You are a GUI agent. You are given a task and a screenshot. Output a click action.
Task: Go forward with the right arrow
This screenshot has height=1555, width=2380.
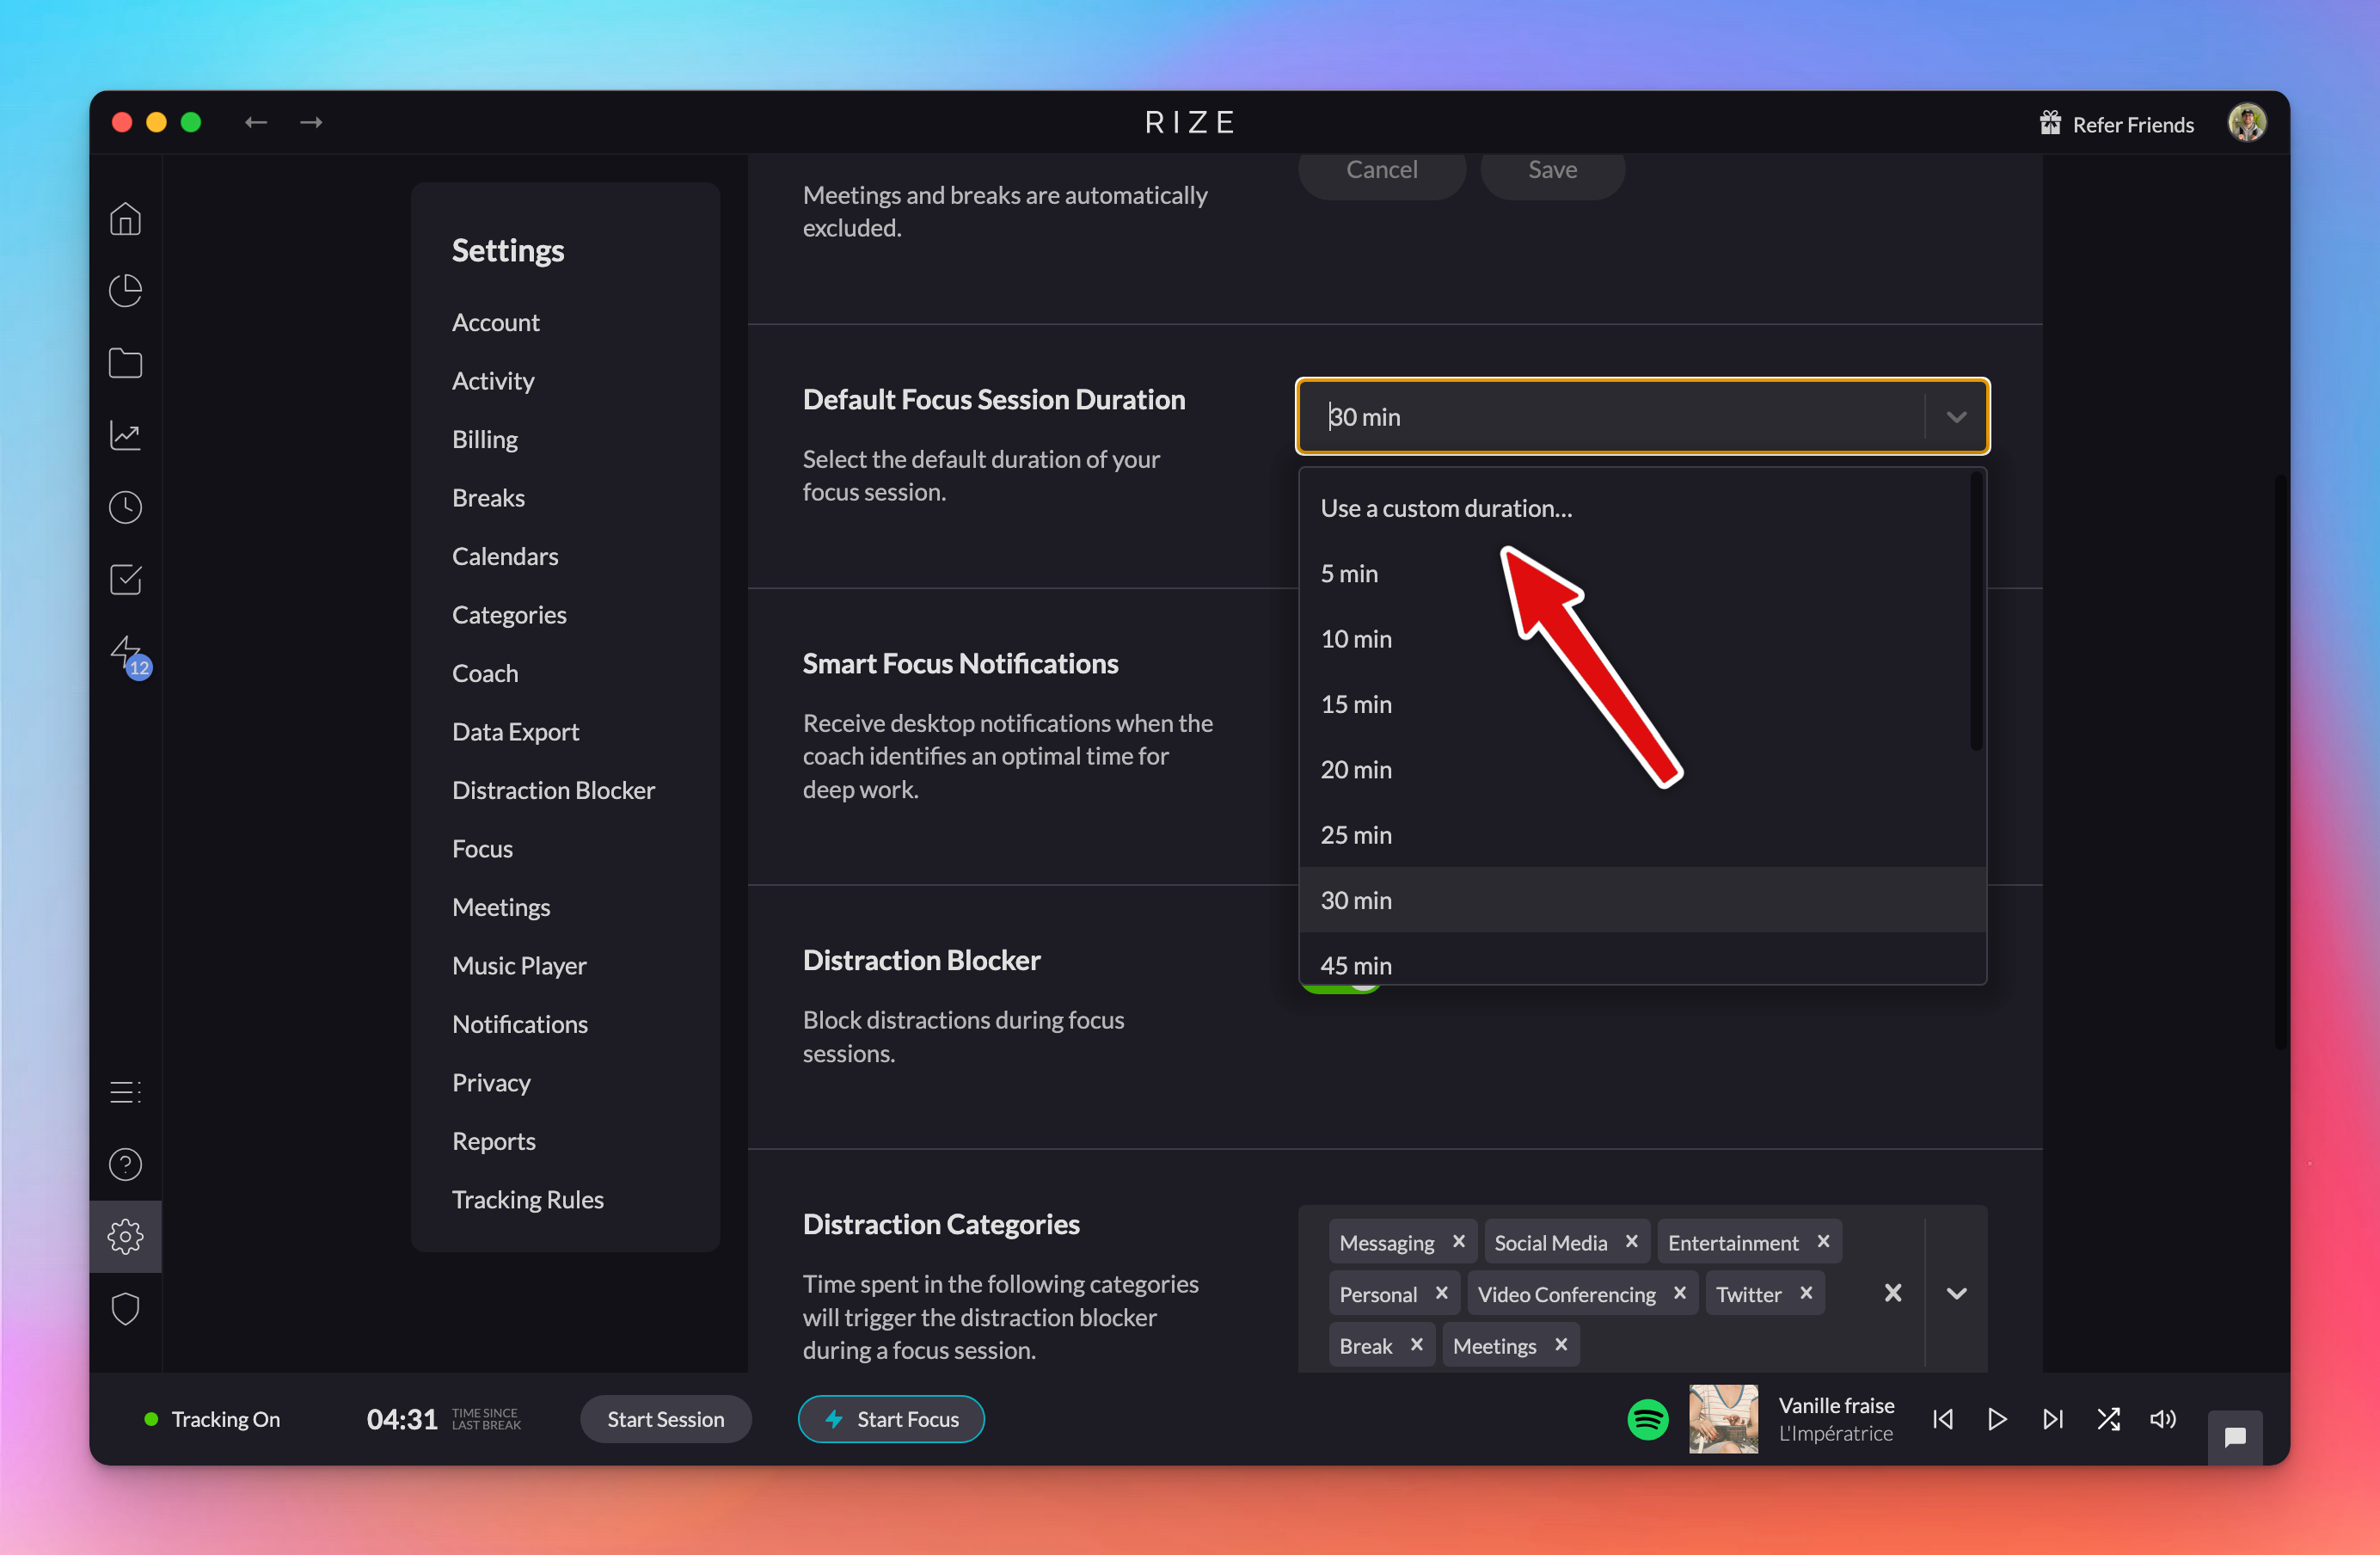click(x=311, y=122)
